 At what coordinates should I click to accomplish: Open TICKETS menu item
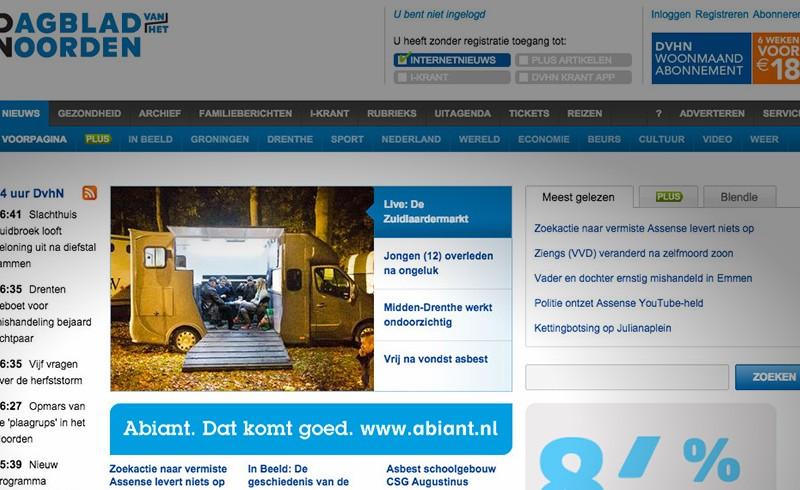pos(529,113)
